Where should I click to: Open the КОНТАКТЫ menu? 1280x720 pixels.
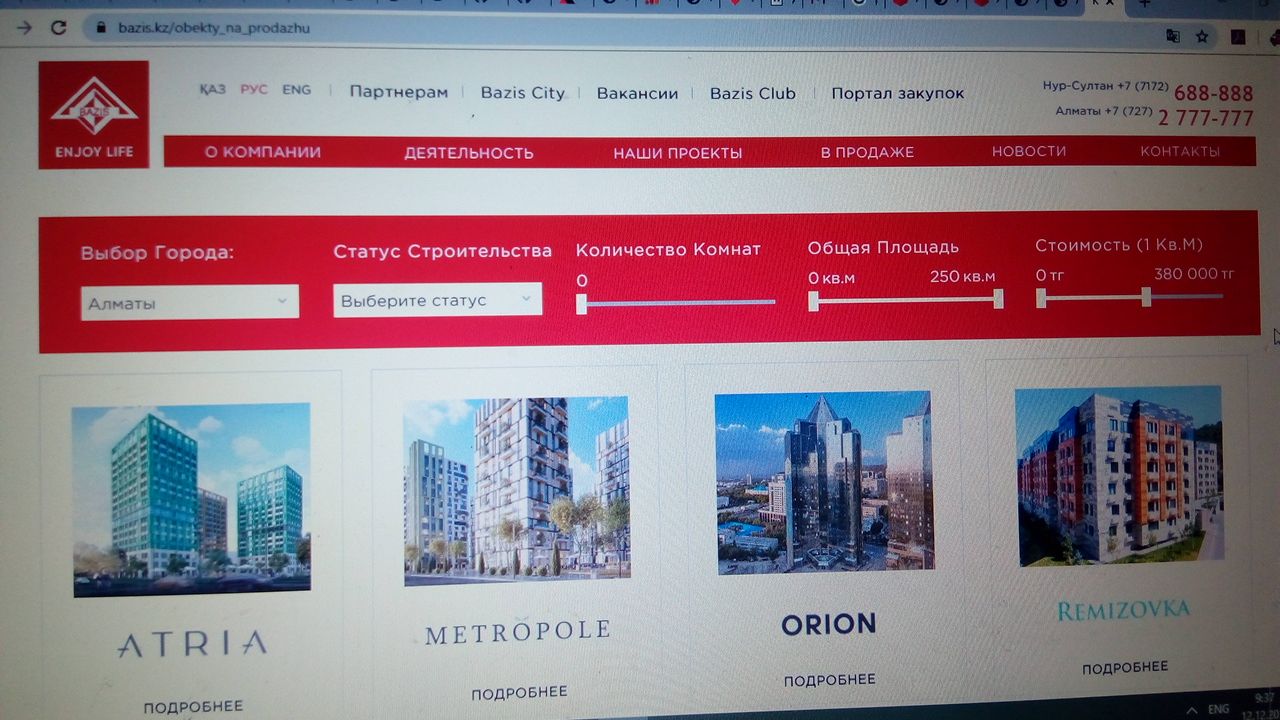pos(1180,151)
